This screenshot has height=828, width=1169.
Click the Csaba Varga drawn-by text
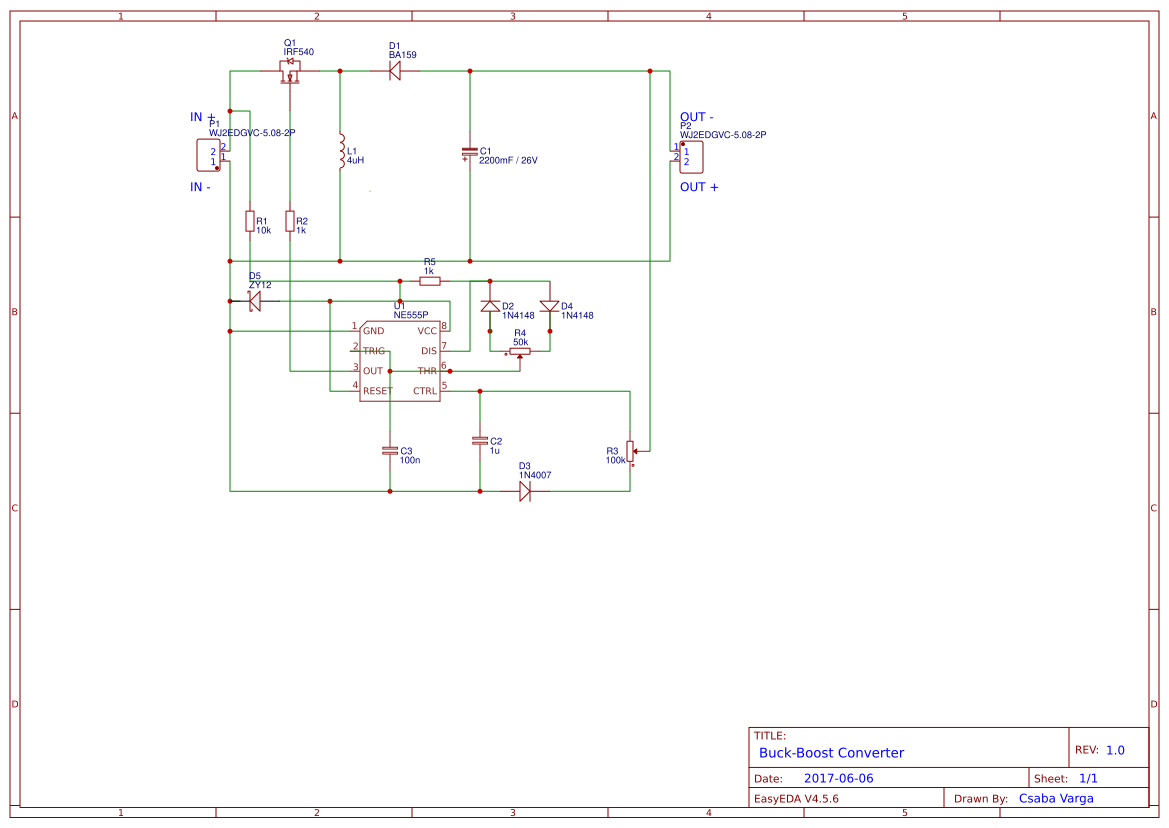(x=1057, y=798)
